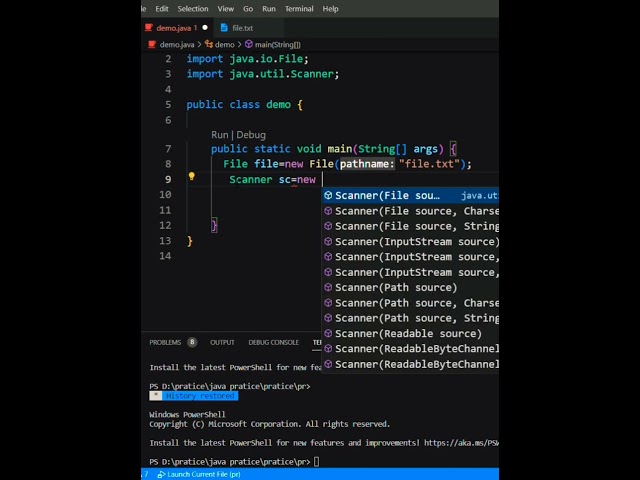Image resolution: width=640 pixels, height=480 pixels.
Task: Click the import java.util.Scanner line
Action: click(263, 74)
